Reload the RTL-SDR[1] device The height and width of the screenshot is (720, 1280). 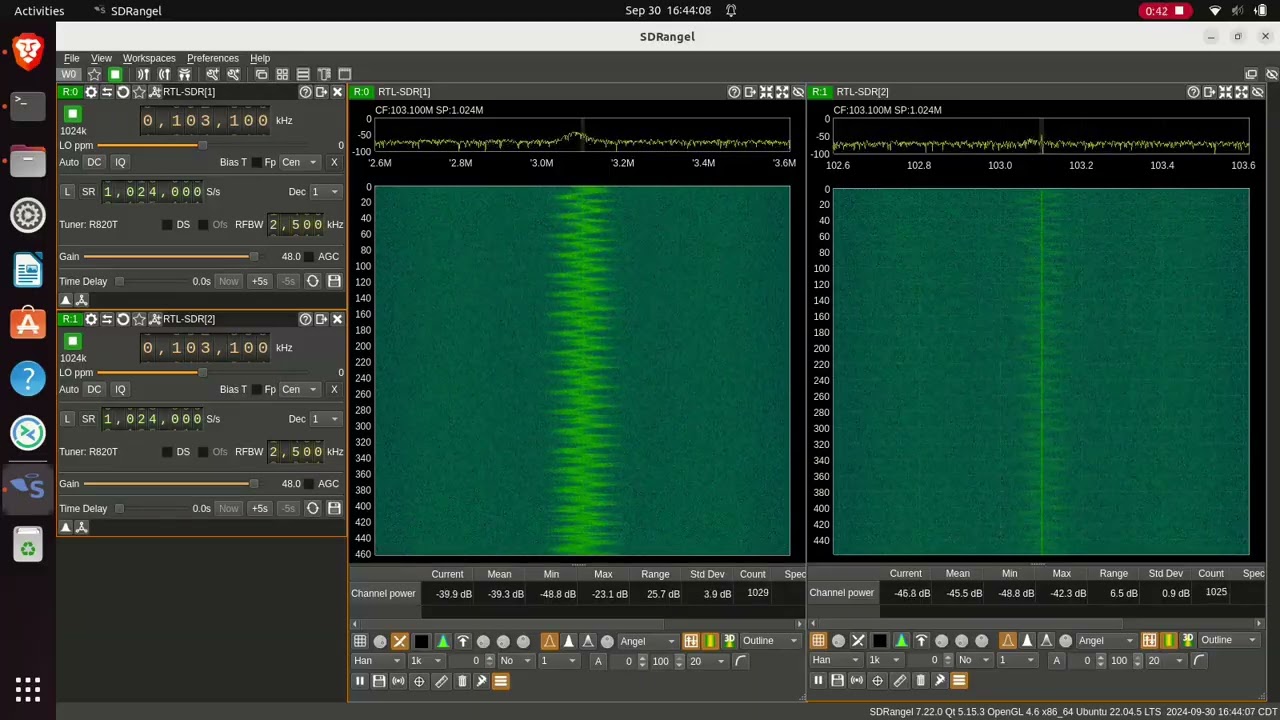(123, 92)
